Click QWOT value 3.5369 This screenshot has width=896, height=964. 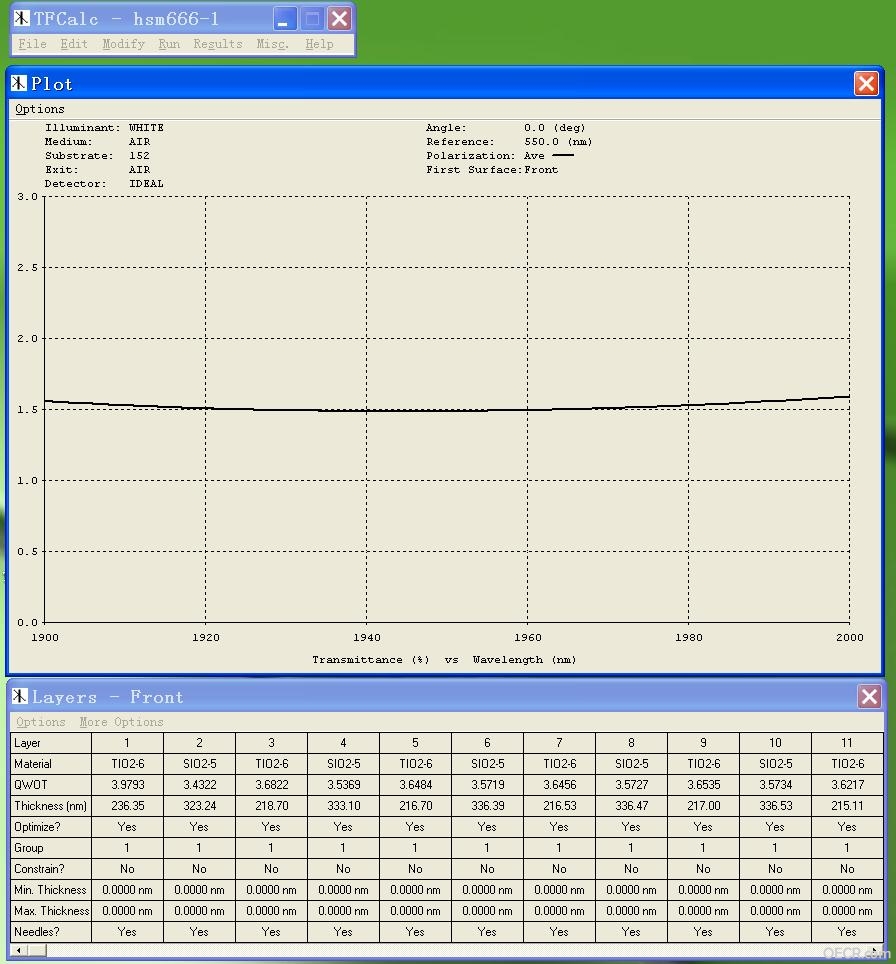343,784
